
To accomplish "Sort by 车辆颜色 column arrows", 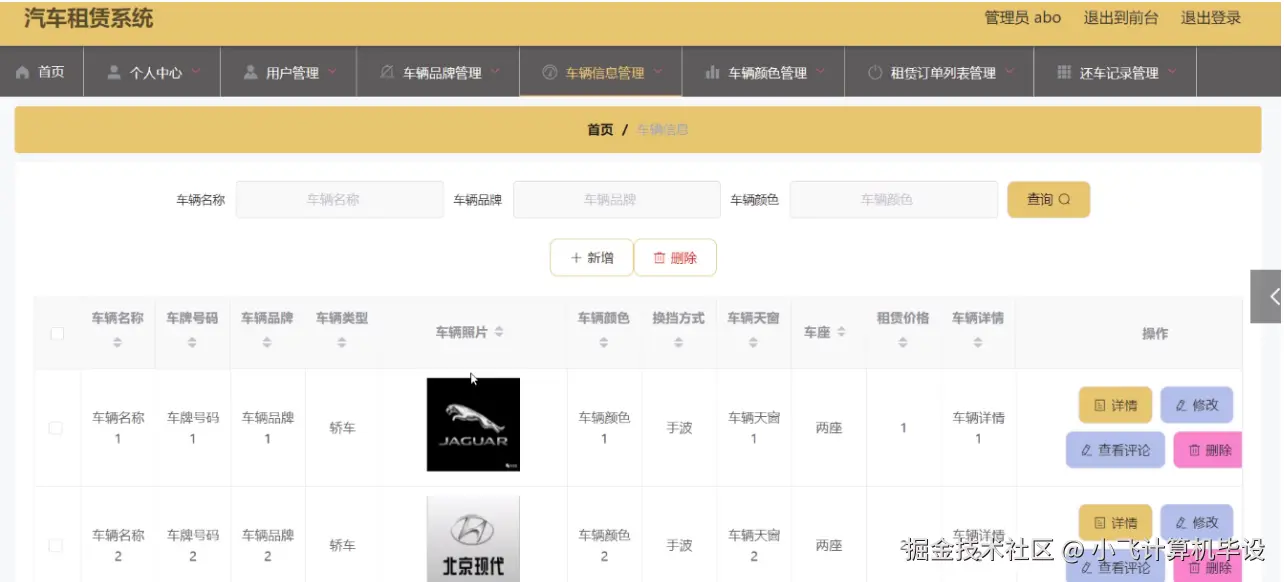I will (604, 342).
